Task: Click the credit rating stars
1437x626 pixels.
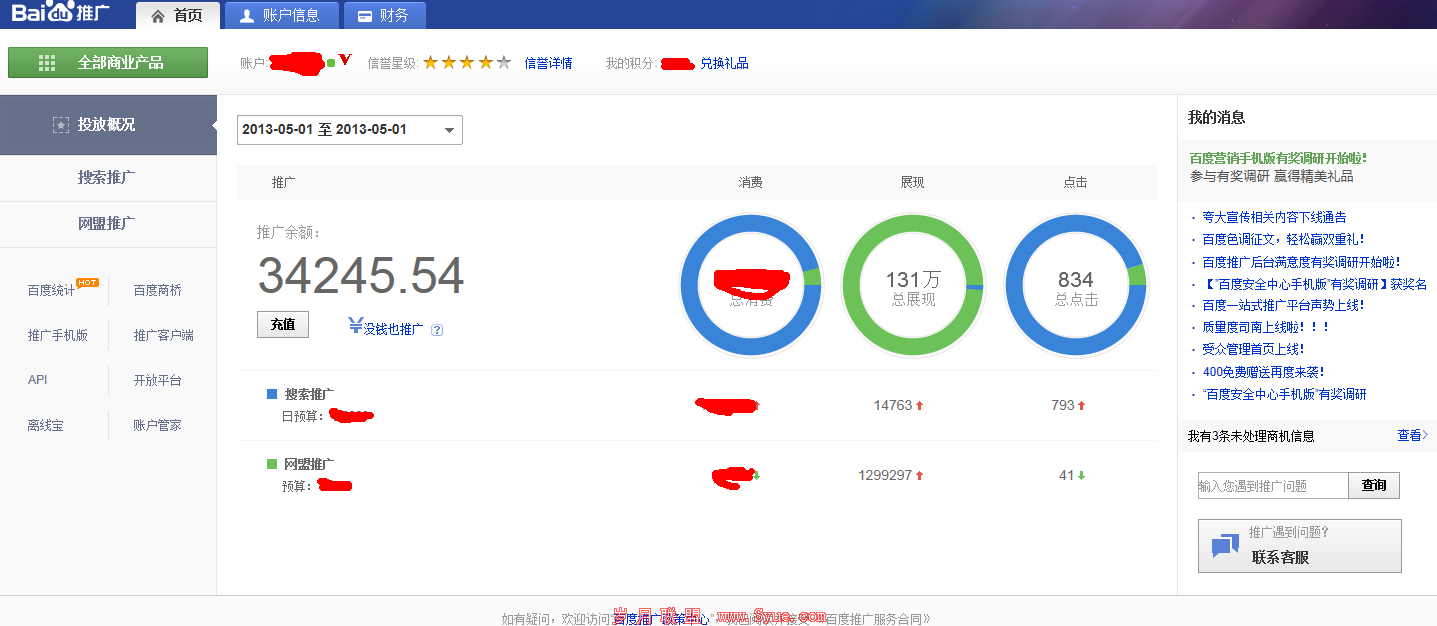Action: point(467,63)
